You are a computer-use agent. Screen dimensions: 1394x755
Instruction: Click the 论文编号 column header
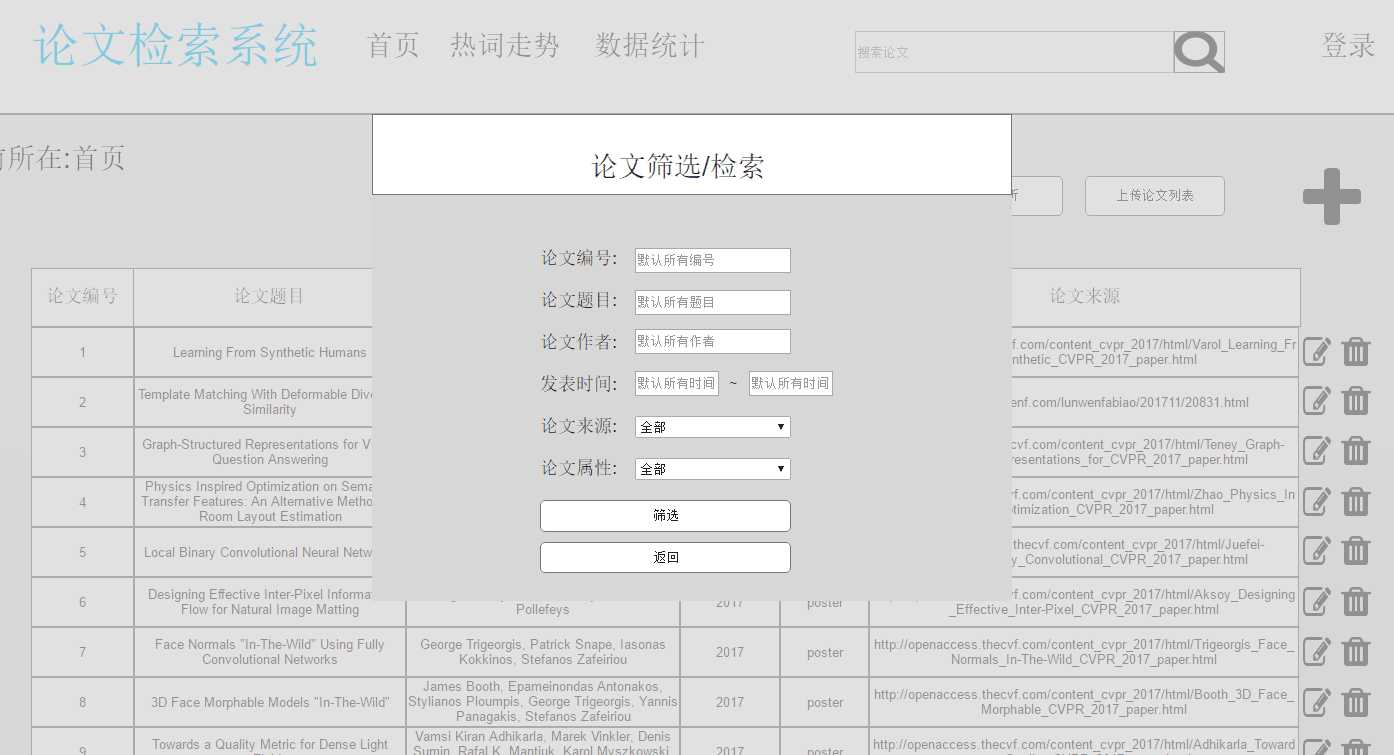click(82, 297)
